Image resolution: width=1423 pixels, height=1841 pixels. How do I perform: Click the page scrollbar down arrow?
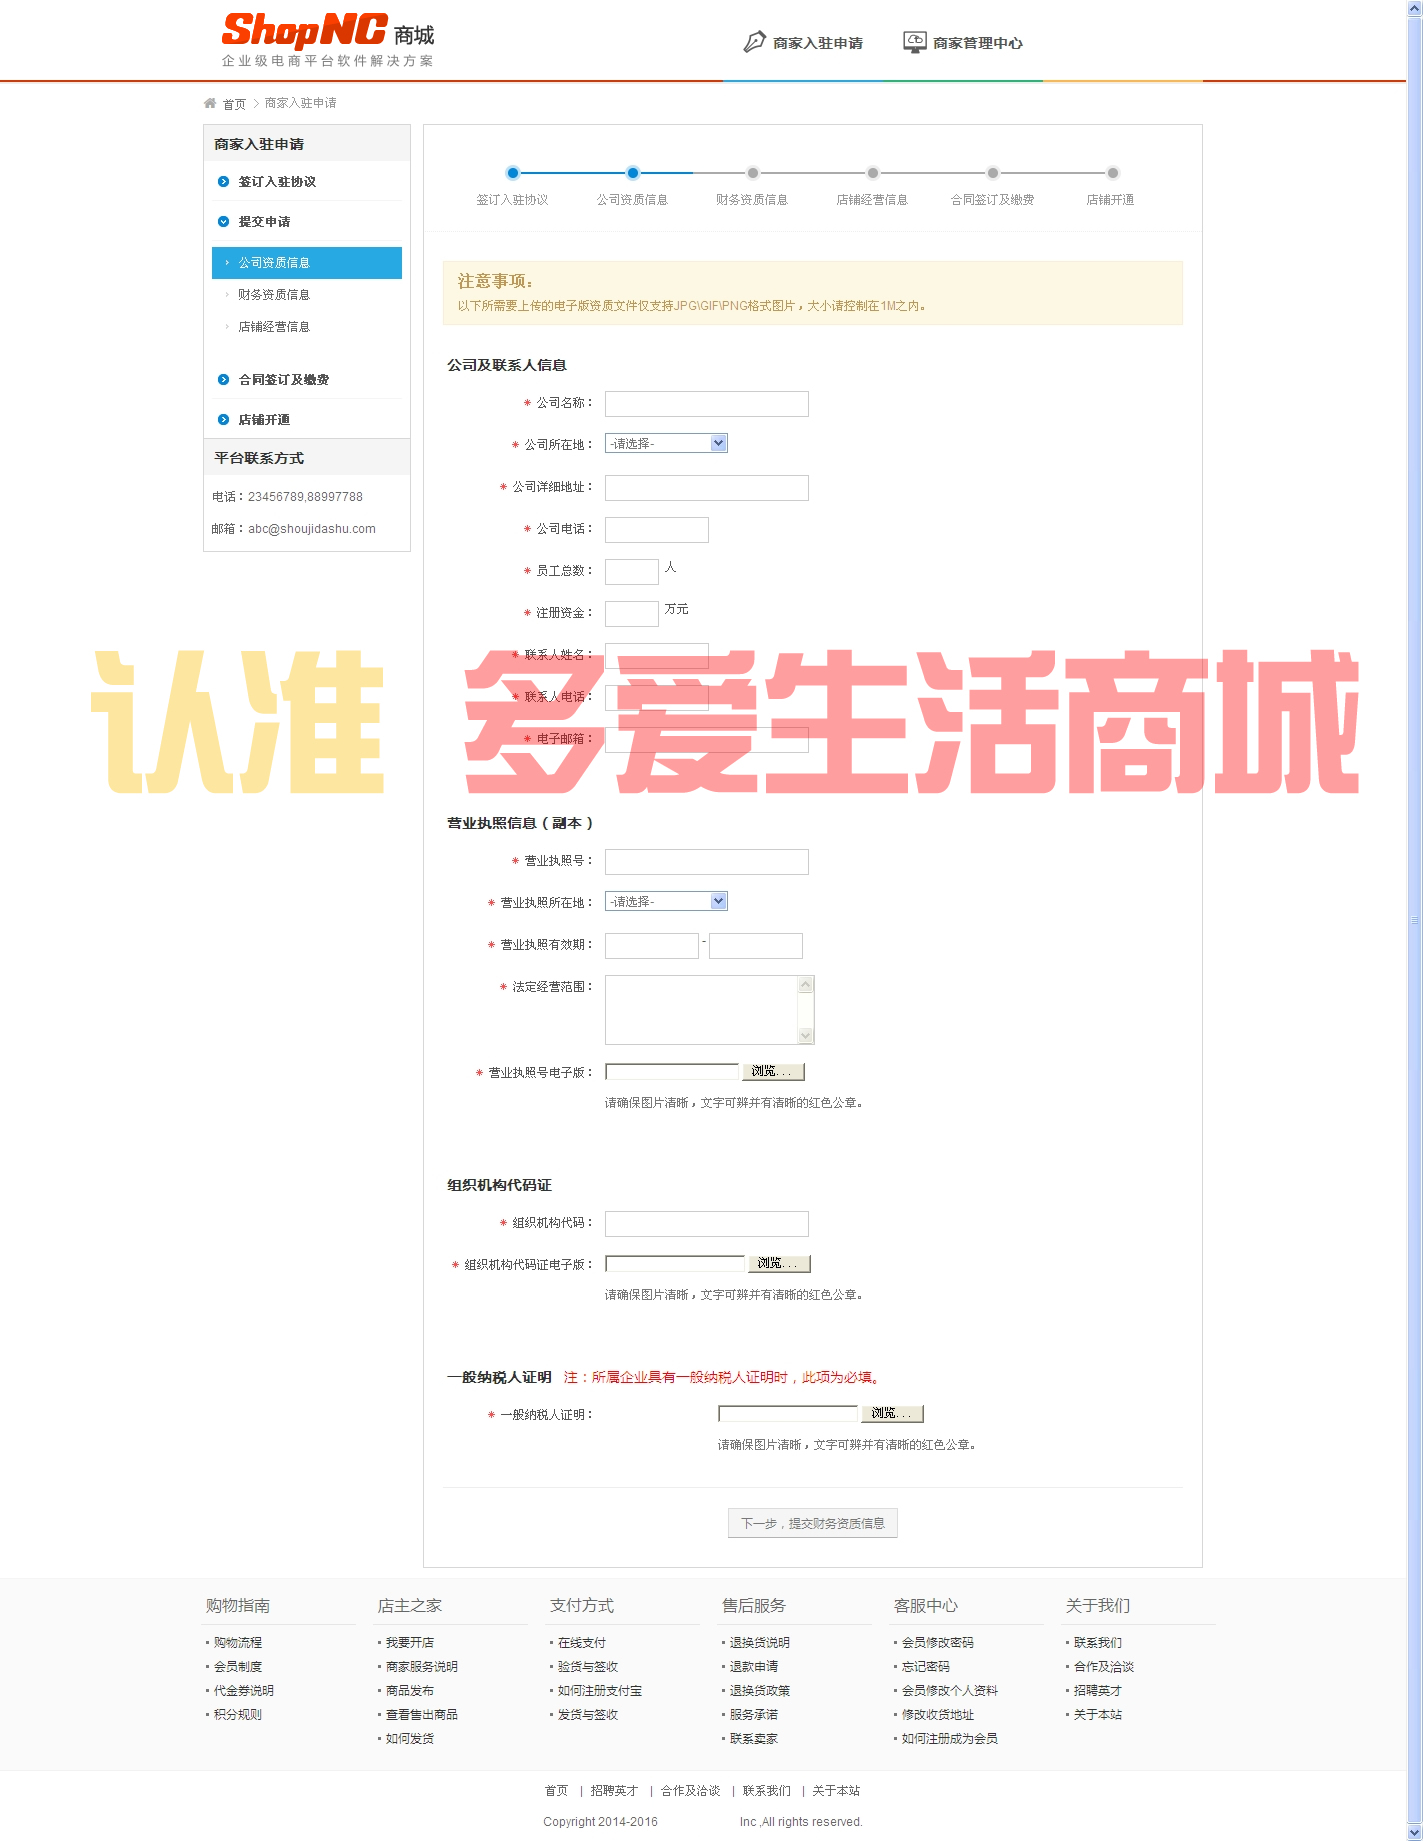(1414, 1832)
